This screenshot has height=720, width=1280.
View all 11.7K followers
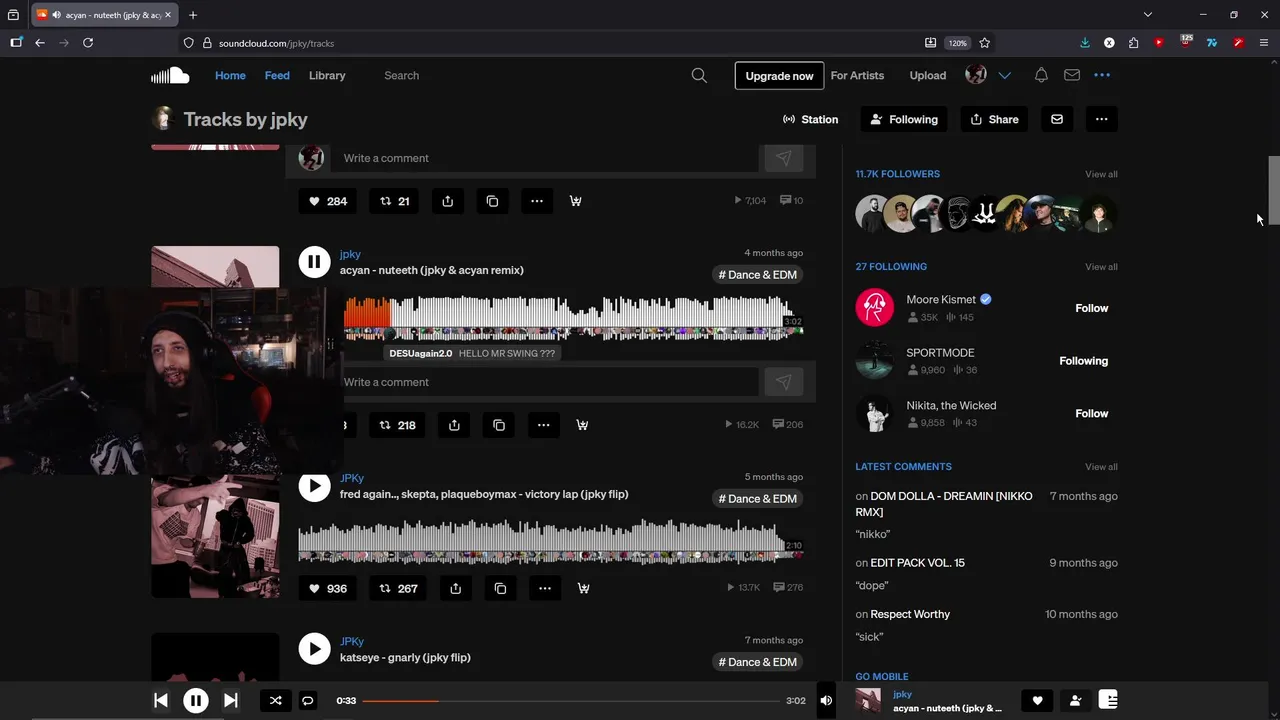tap(1101, 174)
